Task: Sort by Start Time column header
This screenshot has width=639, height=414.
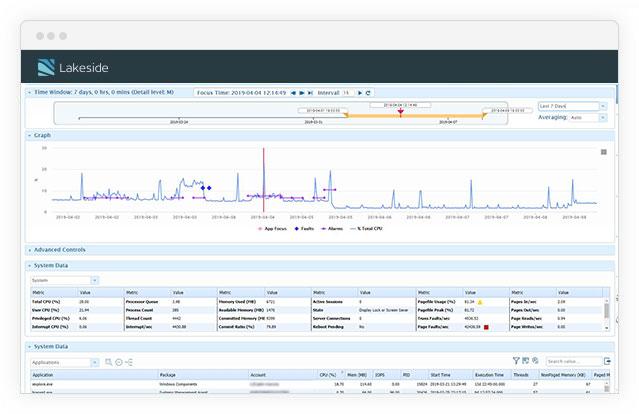Action: point(450,375)
